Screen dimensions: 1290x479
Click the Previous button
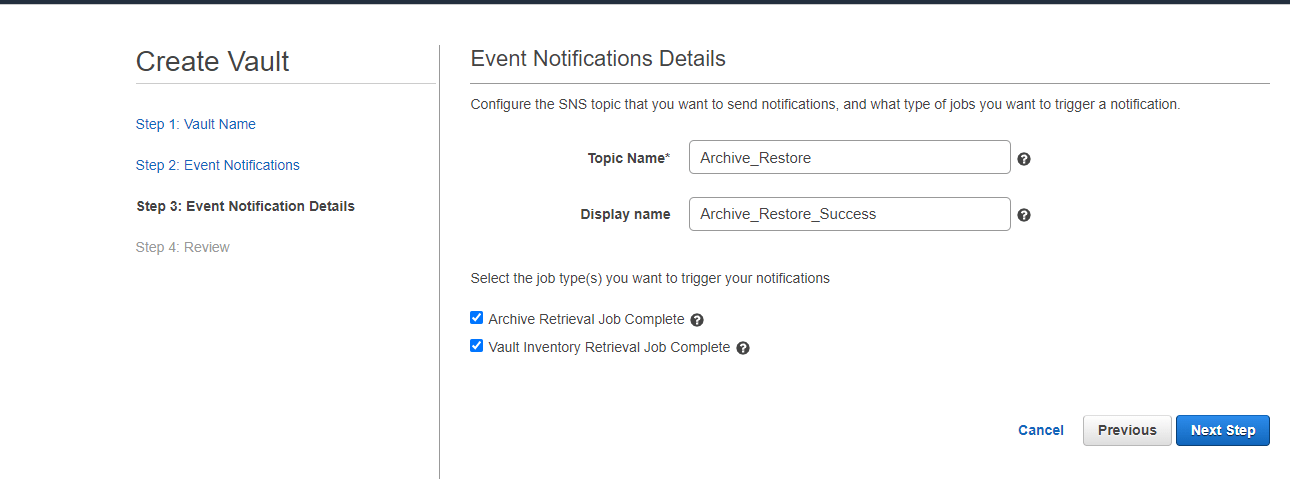click(x=1127, y=430)
